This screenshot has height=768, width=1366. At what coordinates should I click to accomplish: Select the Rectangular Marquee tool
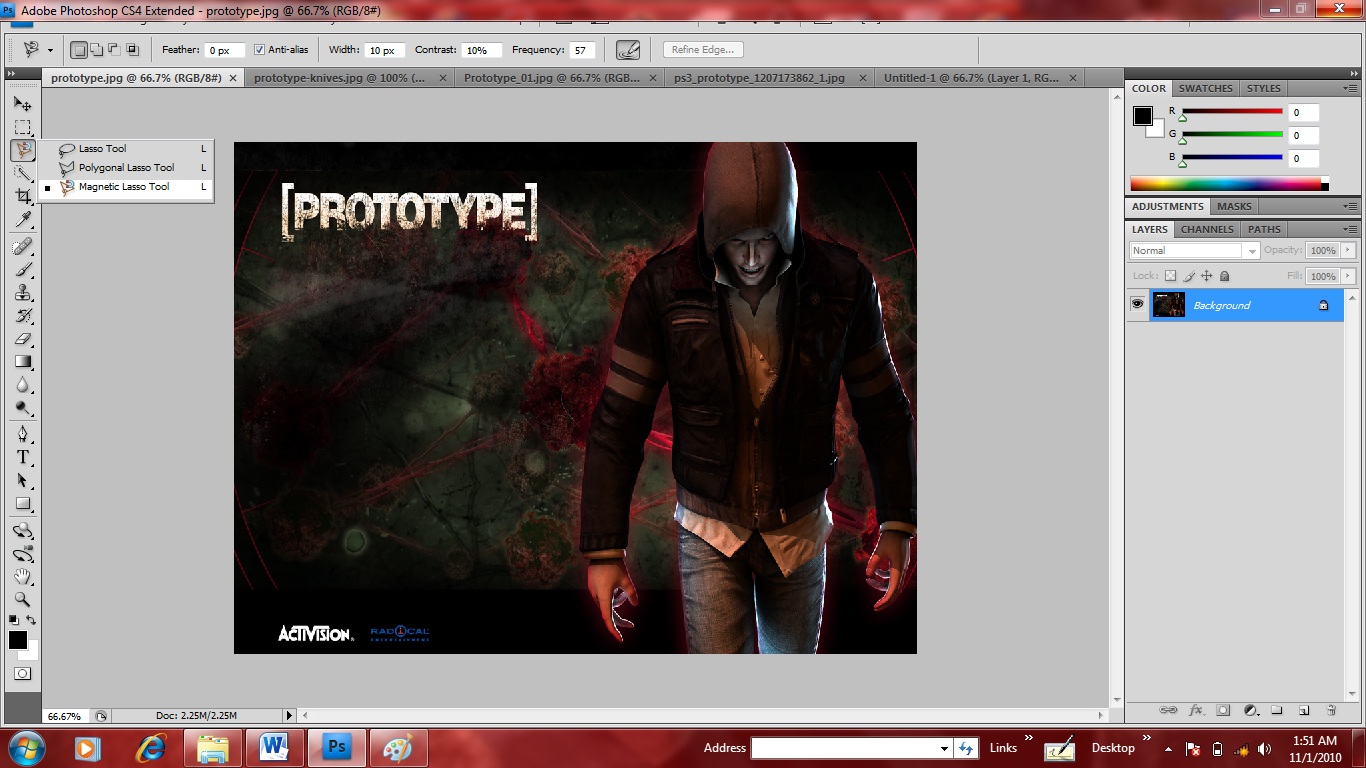point(22,127)
